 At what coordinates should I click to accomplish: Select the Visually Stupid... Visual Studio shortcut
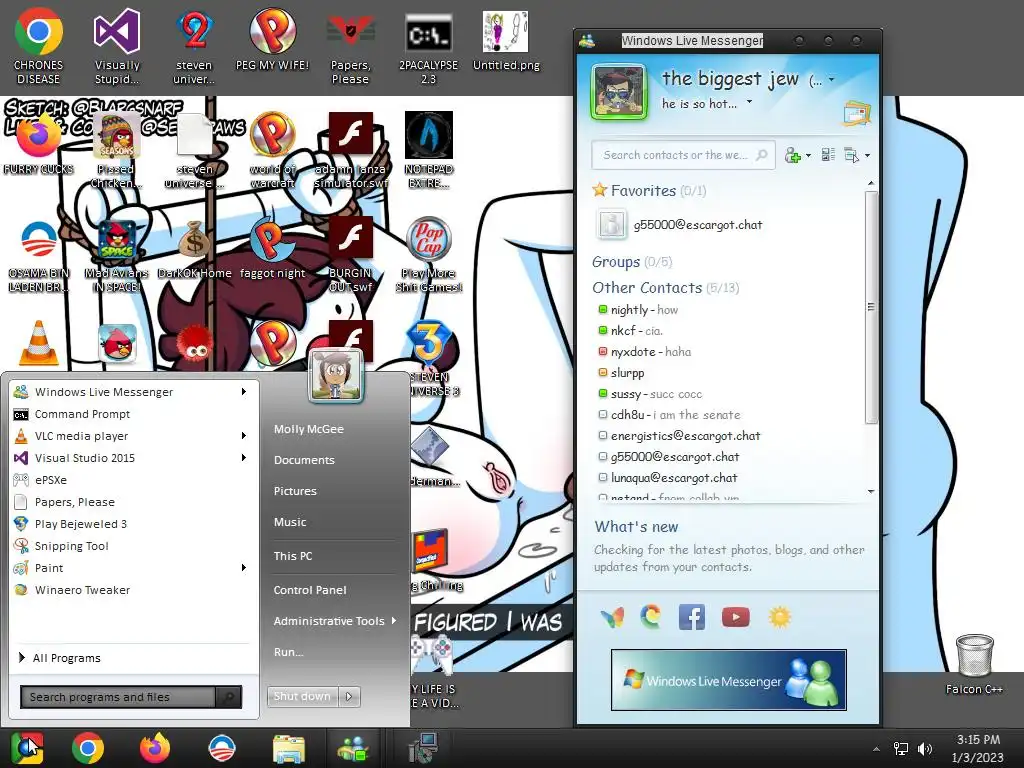pyautogui.click(x=117, y=47)
